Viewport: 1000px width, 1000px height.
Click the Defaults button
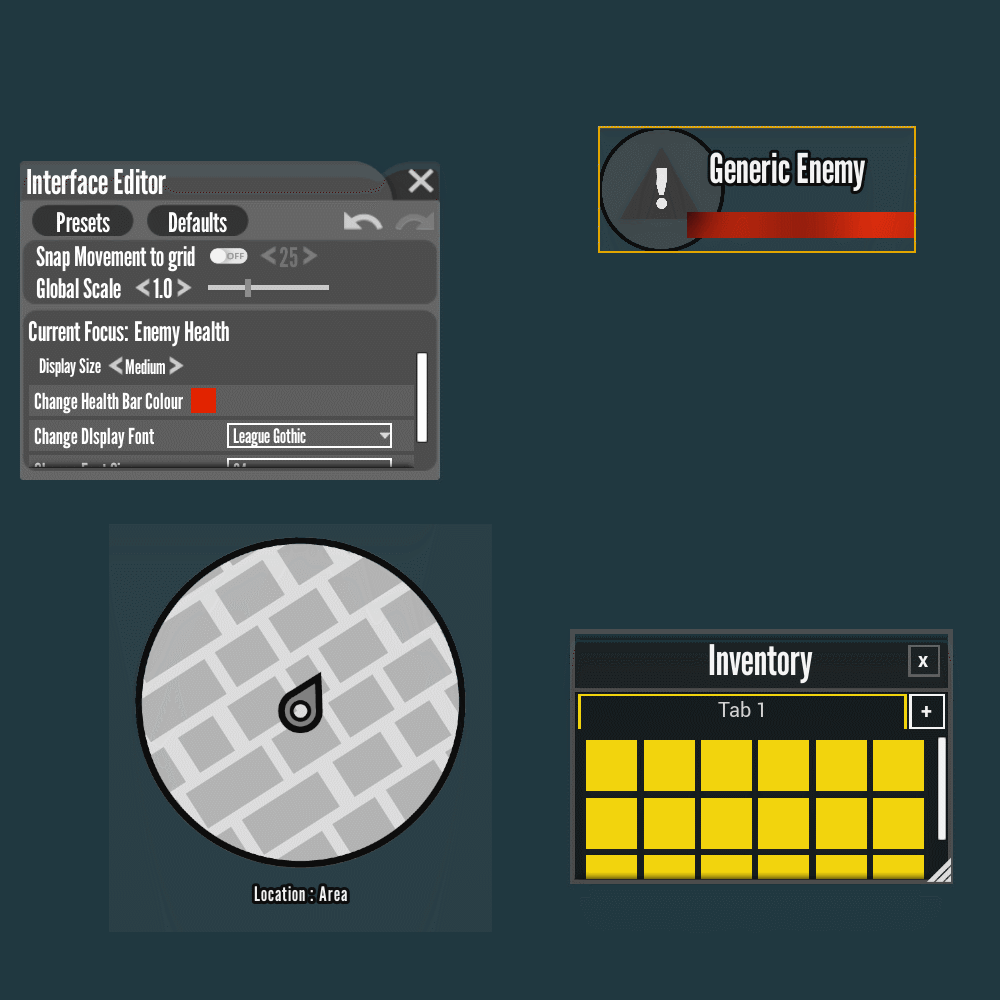[x=197, y=222]
